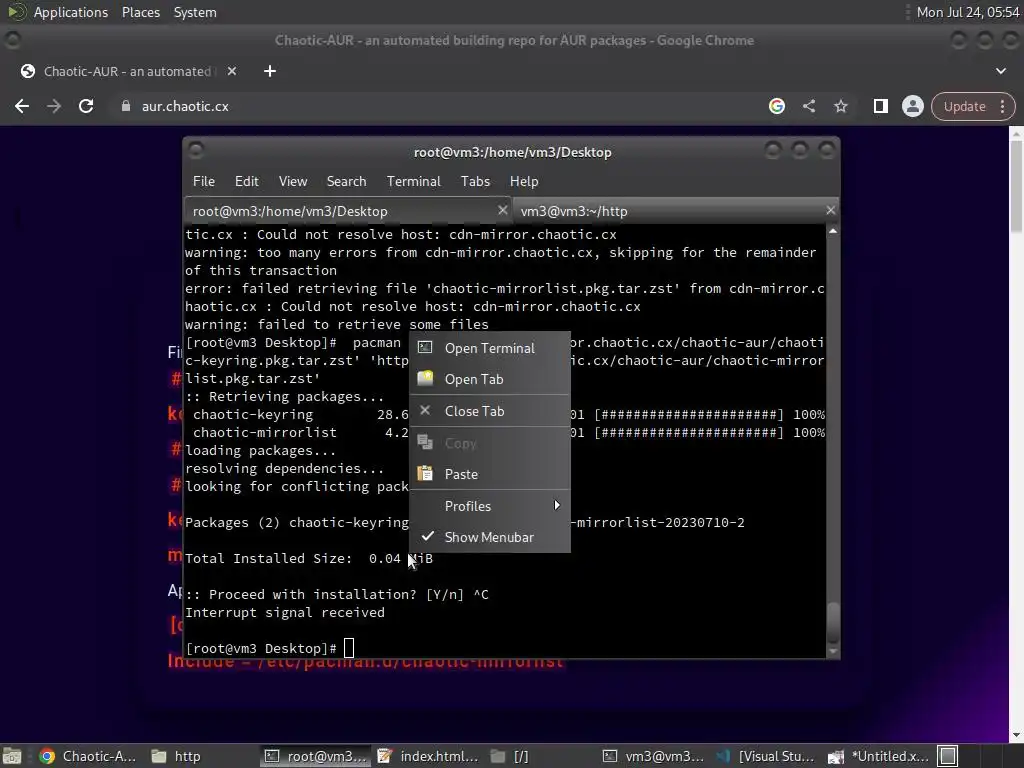Open the [/] folder taskbar item
The width and height of the screenshot is (1024, 768).
(509, 756)
